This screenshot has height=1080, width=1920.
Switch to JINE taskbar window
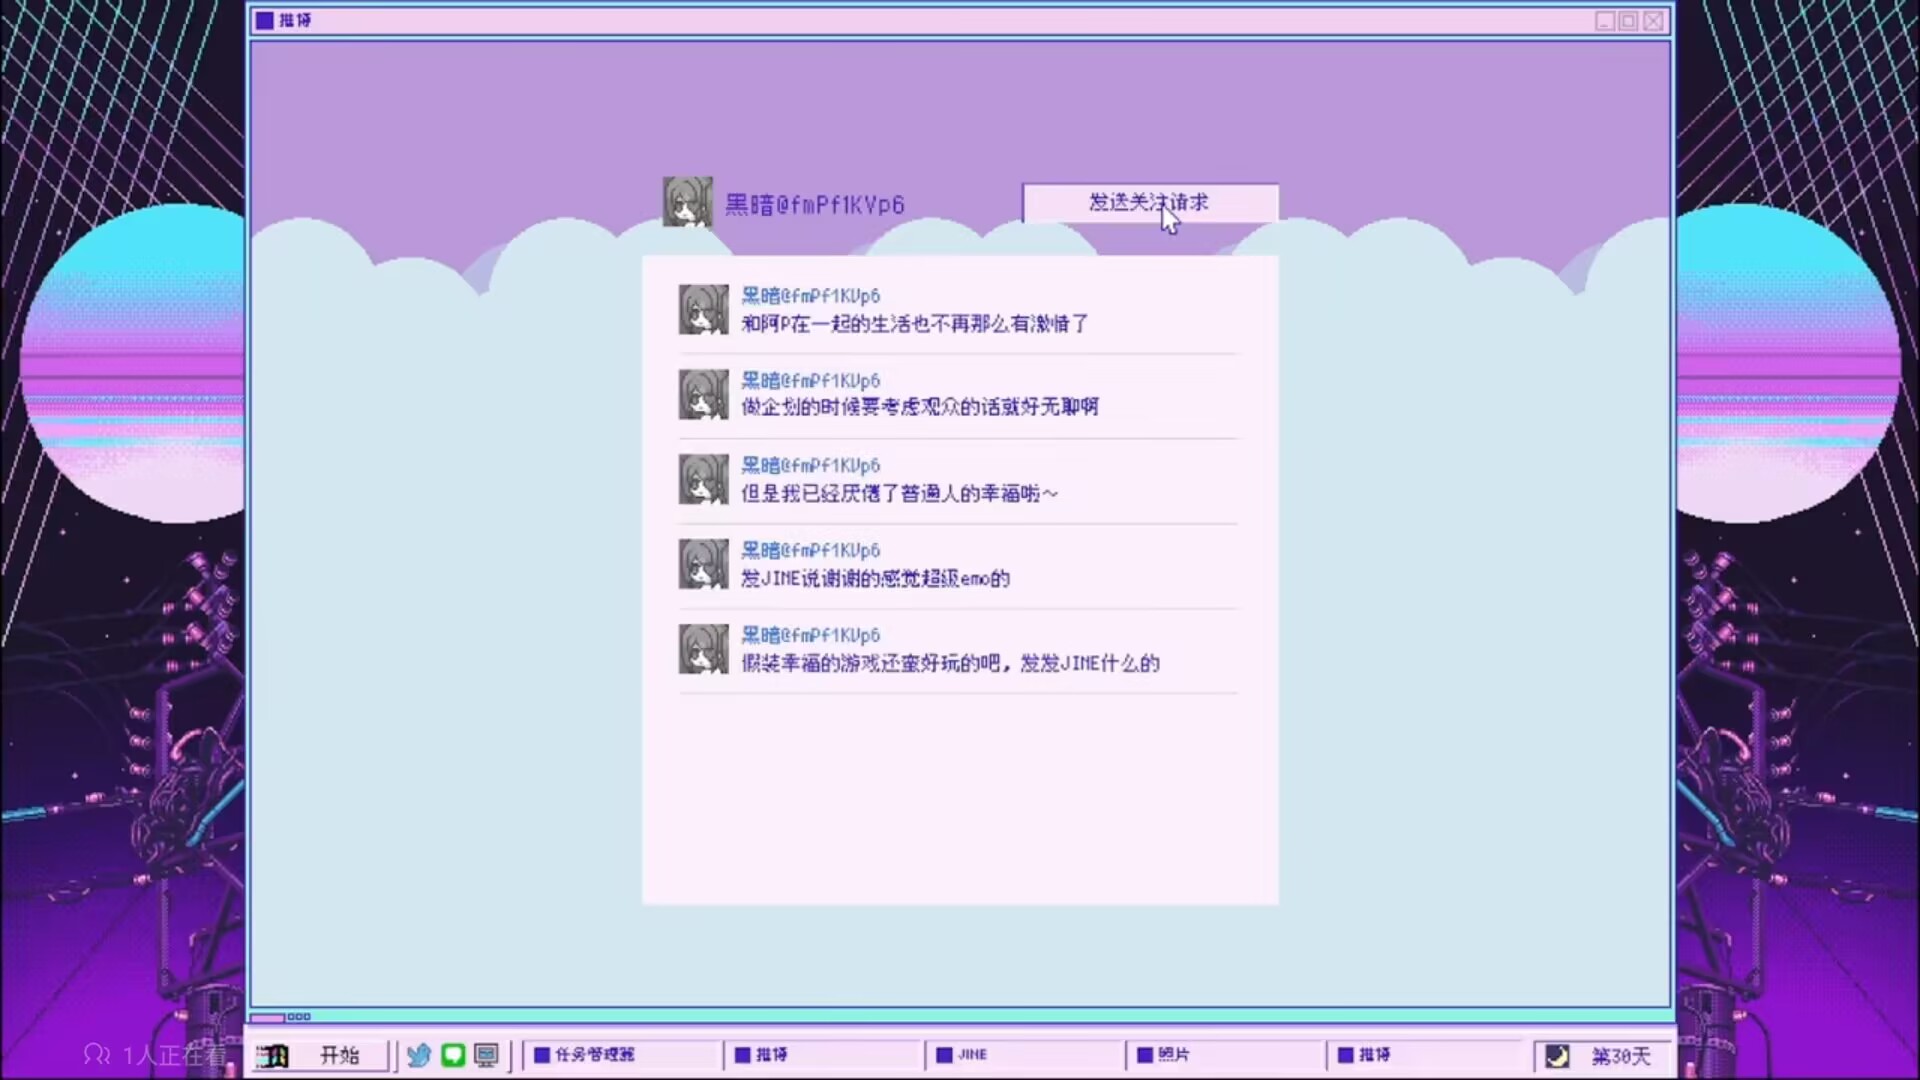point(1022,1055)
